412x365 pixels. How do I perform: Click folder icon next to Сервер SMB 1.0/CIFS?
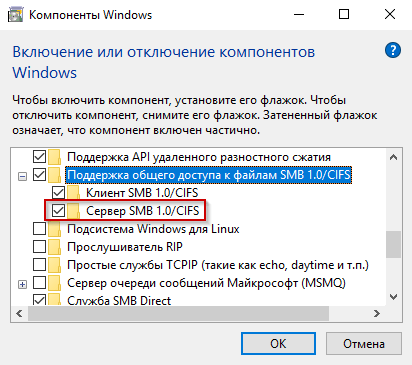[x=73, y=211]
